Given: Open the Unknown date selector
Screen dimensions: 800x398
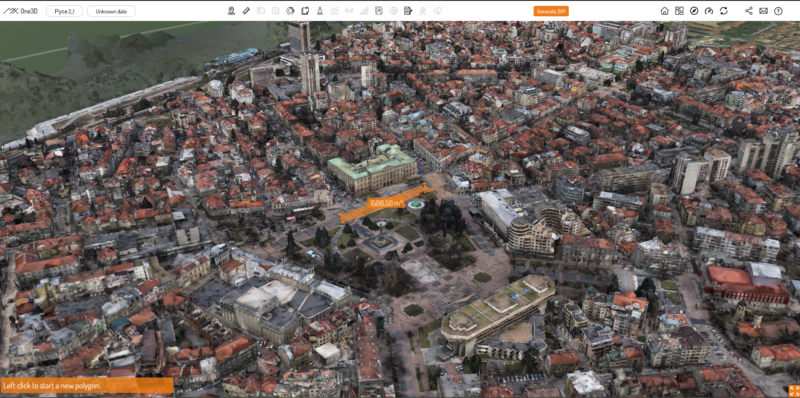Looking at the screenshot, I should (111, 11).
